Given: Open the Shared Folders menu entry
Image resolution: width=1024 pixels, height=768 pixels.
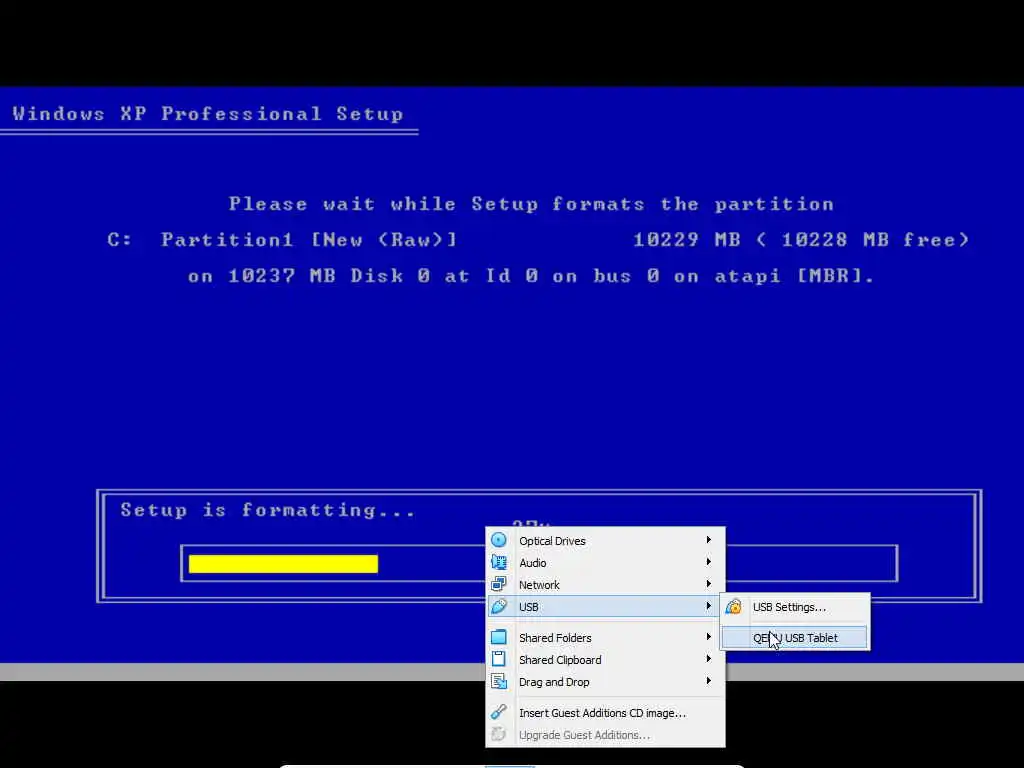Looking at the screenshot, I should (x=605, y=638).
